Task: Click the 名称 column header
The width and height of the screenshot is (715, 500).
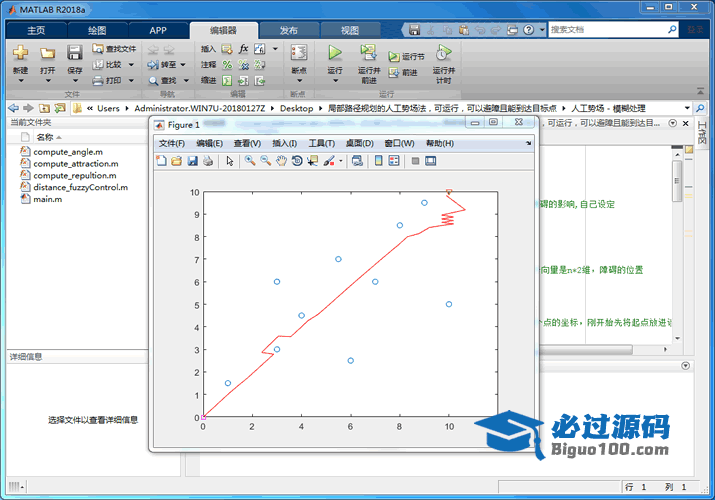Action: coord(45,137)
